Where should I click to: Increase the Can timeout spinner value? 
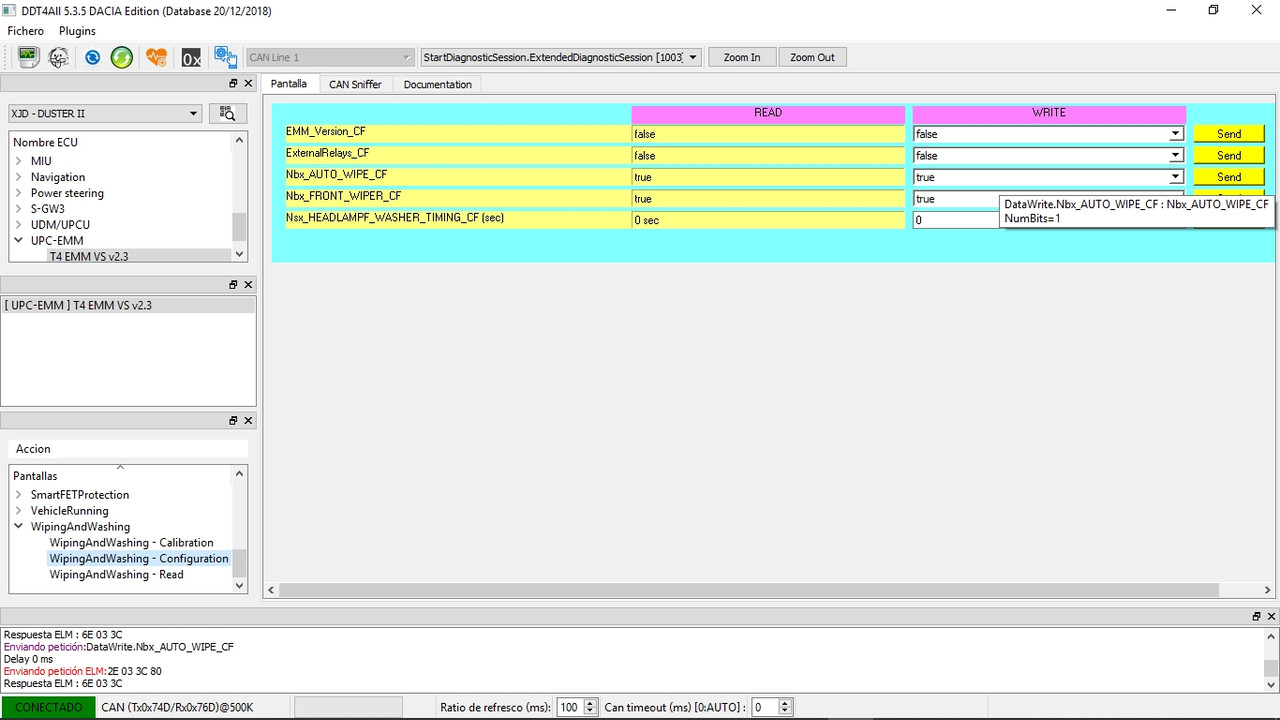pos(785,703)
